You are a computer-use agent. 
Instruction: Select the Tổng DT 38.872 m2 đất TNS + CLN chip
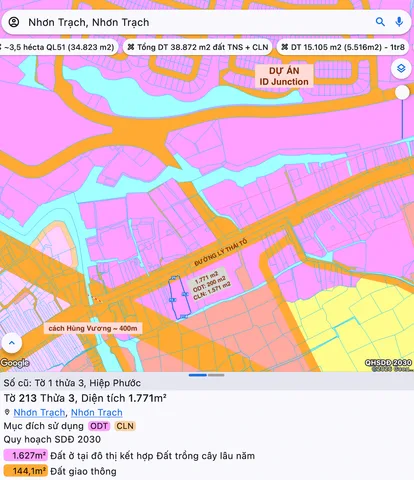coord(198,47)
